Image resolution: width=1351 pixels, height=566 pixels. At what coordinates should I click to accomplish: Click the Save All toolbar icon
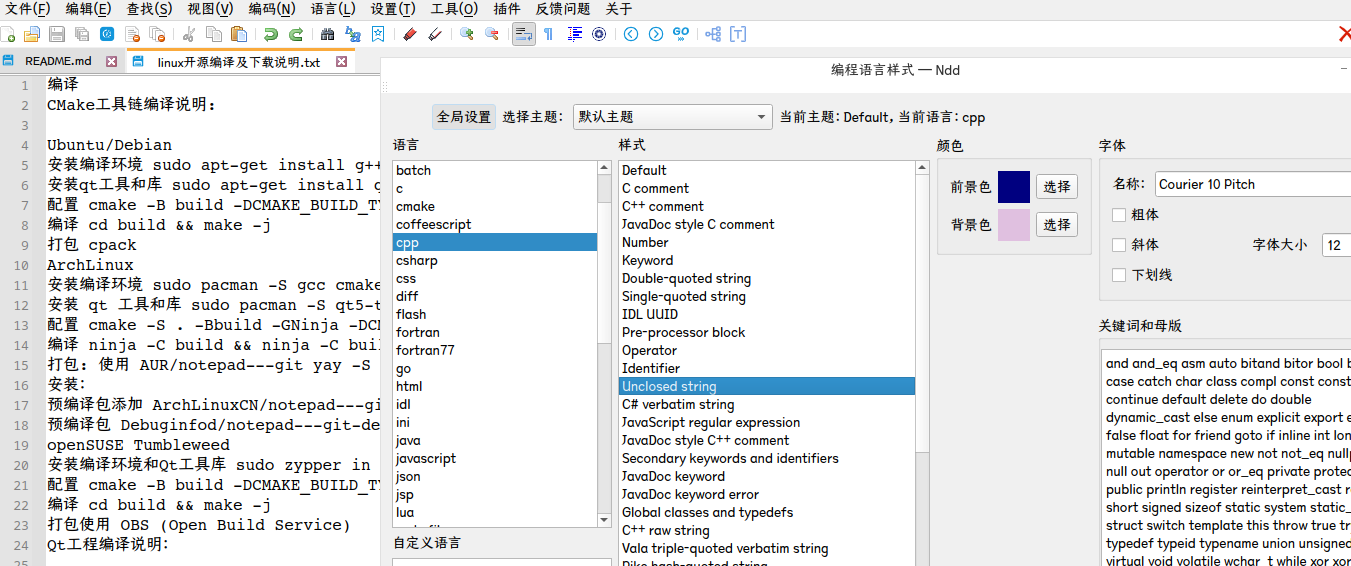[x=82, y=34]
